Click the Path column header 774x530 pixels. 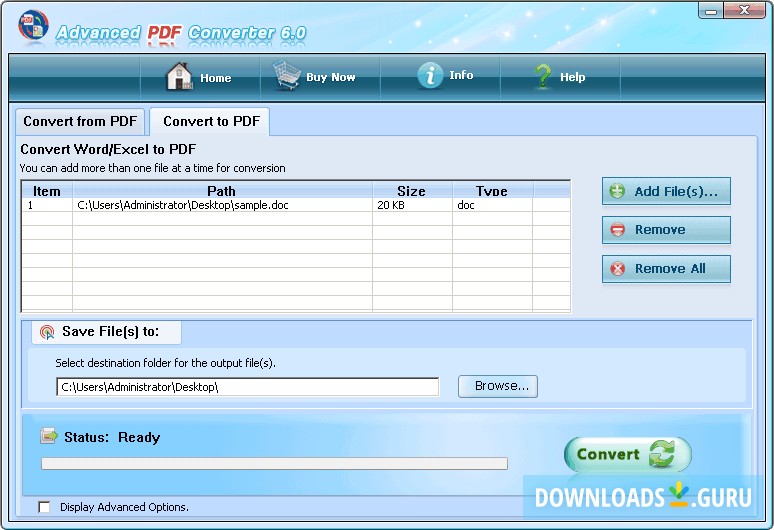[x=222, y=191]
